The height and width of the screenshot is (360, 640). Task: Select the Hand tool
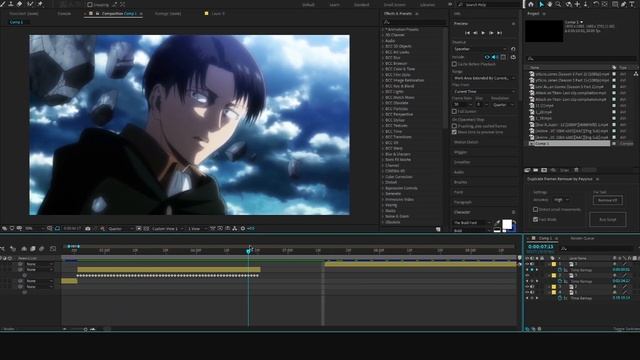coord(550,4)
